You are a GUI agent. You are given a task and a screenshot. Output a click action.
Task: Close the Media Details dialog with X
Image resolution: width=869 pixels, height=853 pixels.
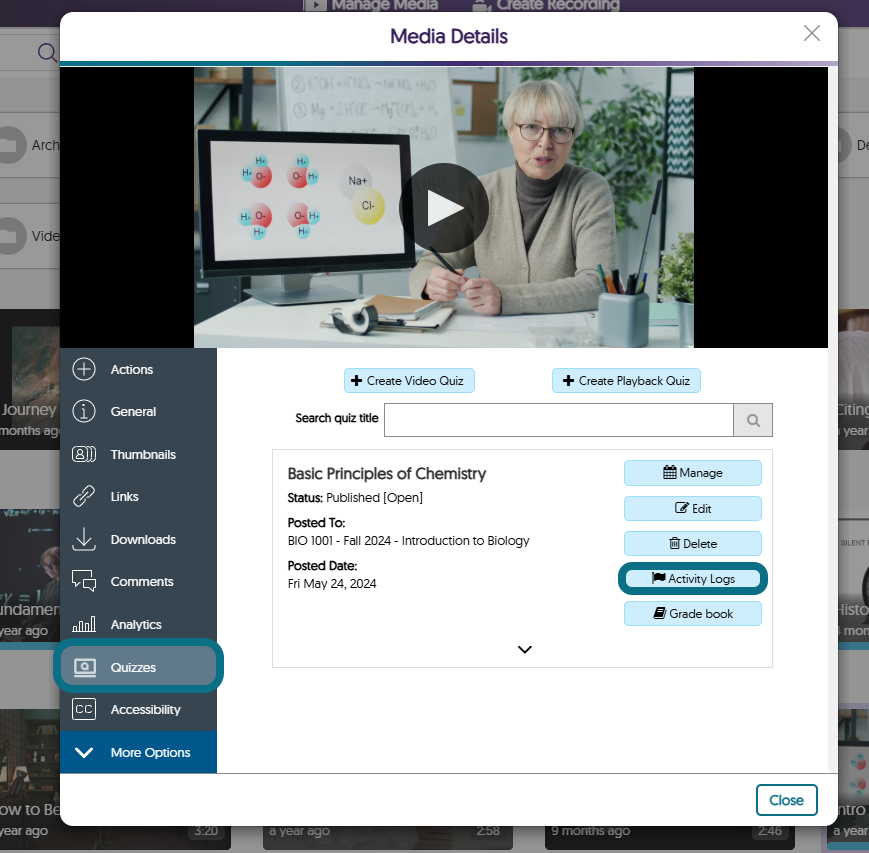click(x=811, y=33)
